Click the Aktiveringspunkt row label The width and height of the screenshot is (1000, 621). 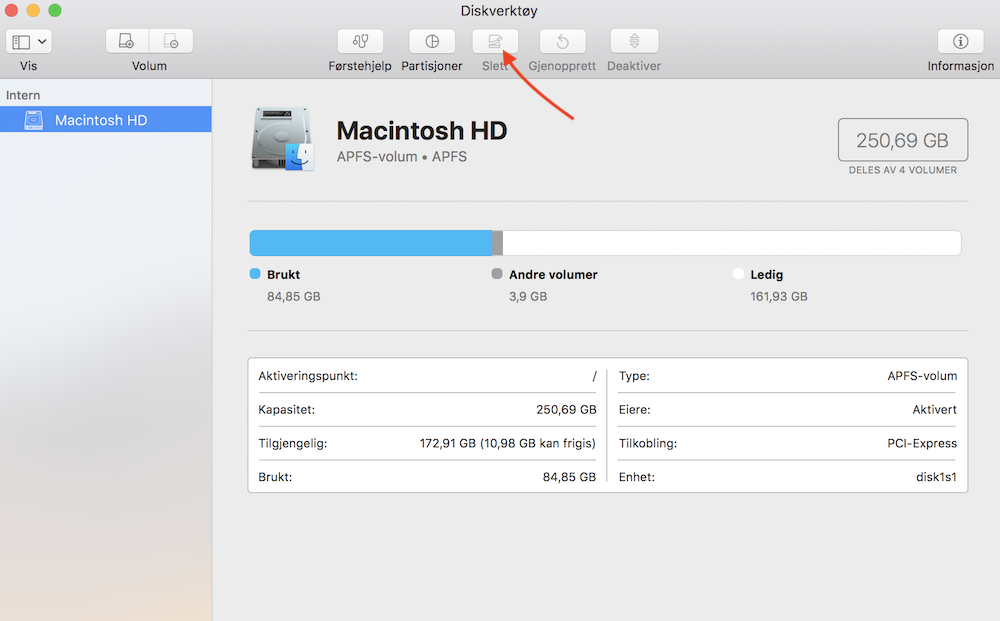click(308, 376)
